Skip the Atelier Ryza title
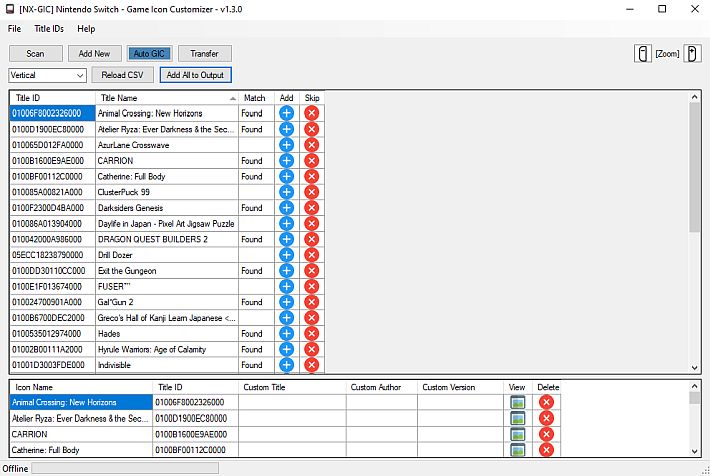710x476 pixels. (x=312, y=129)
